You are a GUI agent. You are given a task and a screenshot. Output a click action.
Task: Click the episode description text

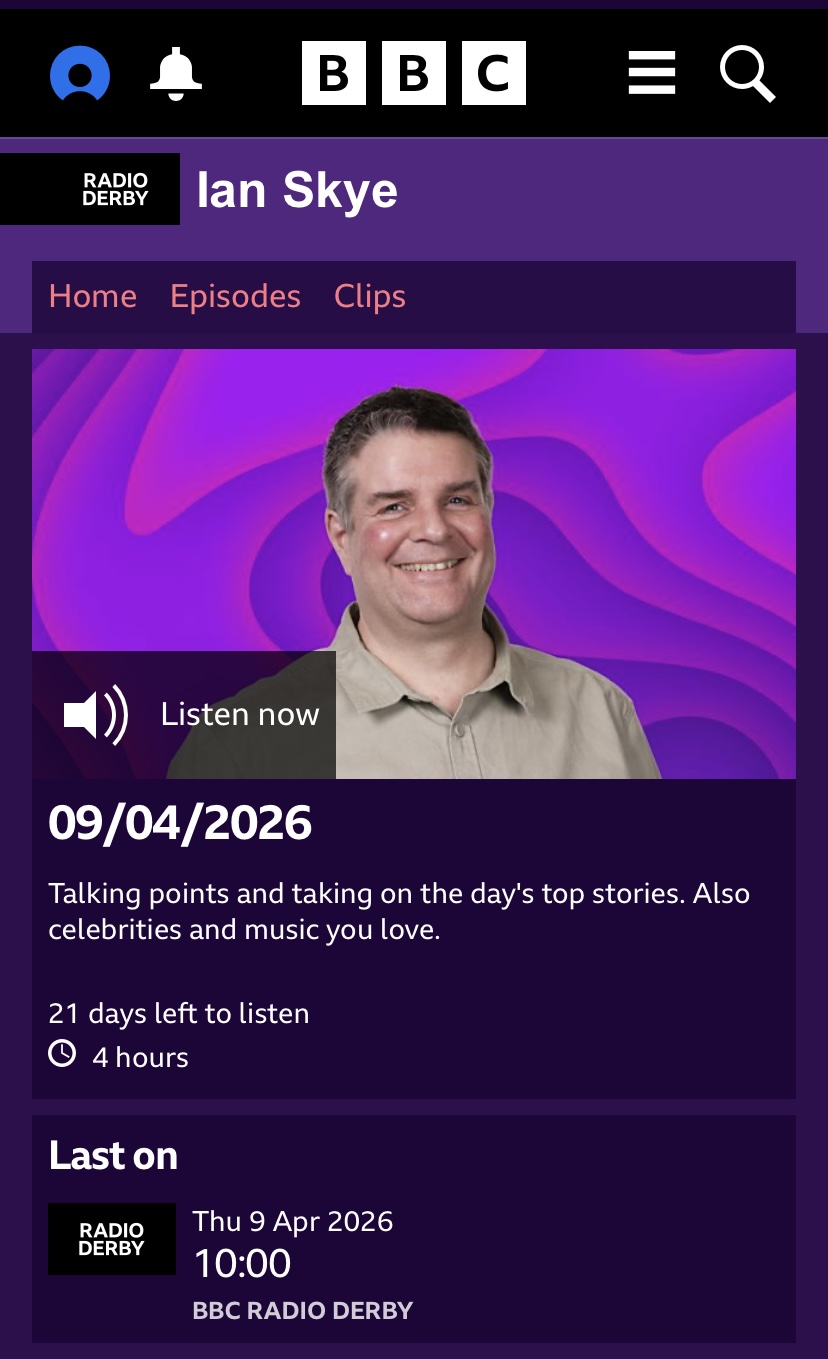click(x=399, y=911)
